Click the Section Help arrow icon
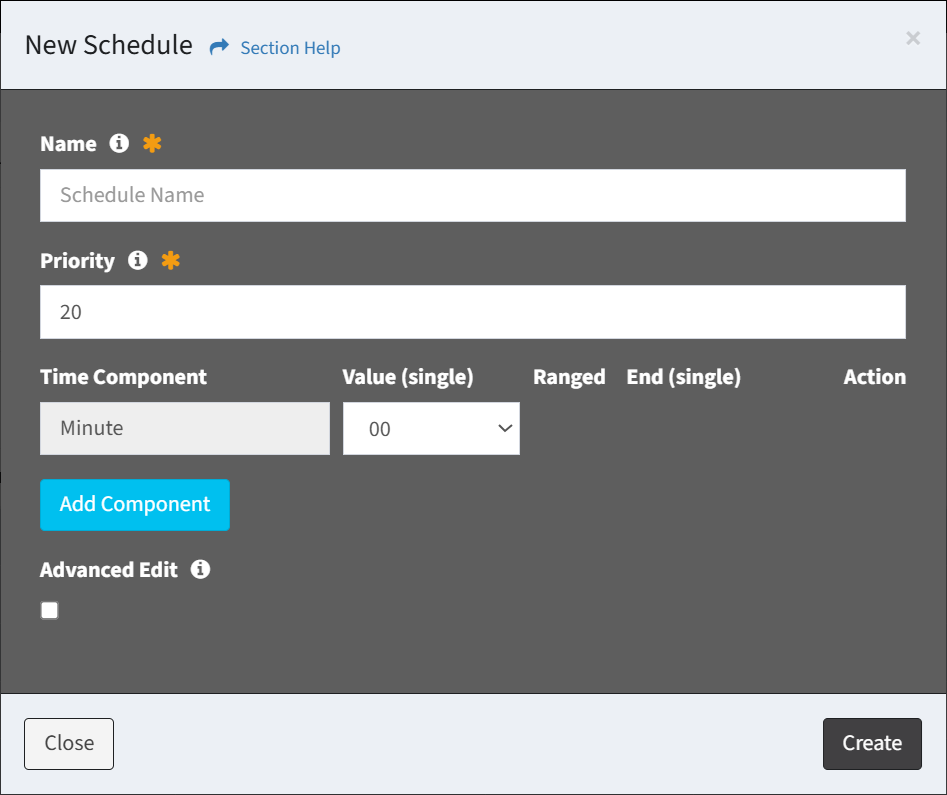The image size is (947, 795). click(219, 47)
